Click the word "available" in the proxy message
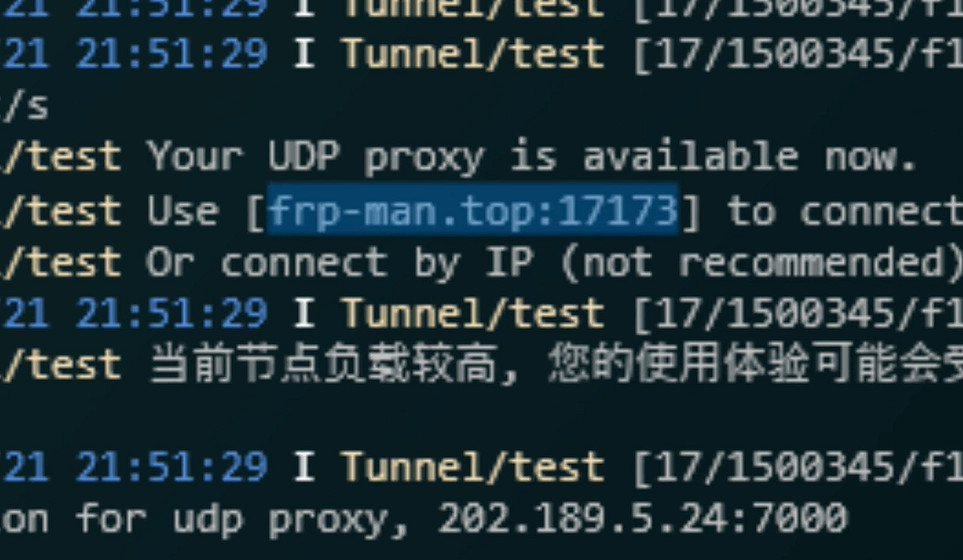The height and width of the screenshot is (560, 963). [x=690, y=157]
